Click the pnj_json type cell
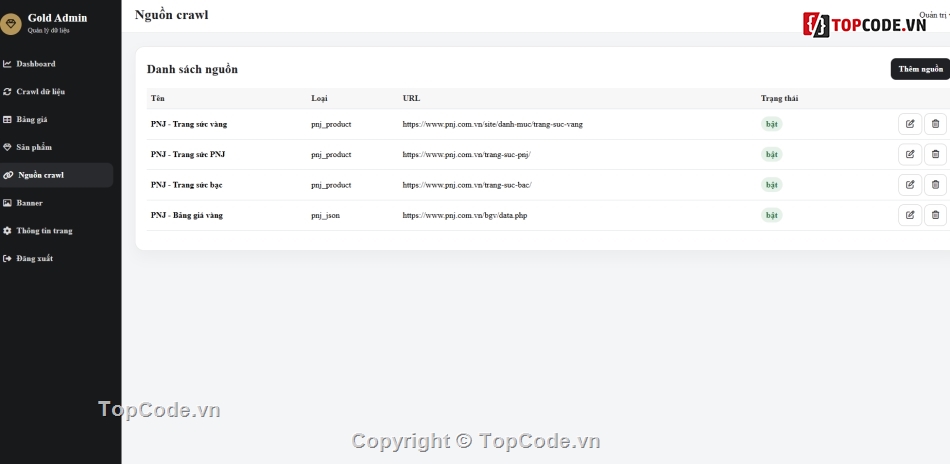The width and height of the screenshot is (950, 464). [325, 215]
